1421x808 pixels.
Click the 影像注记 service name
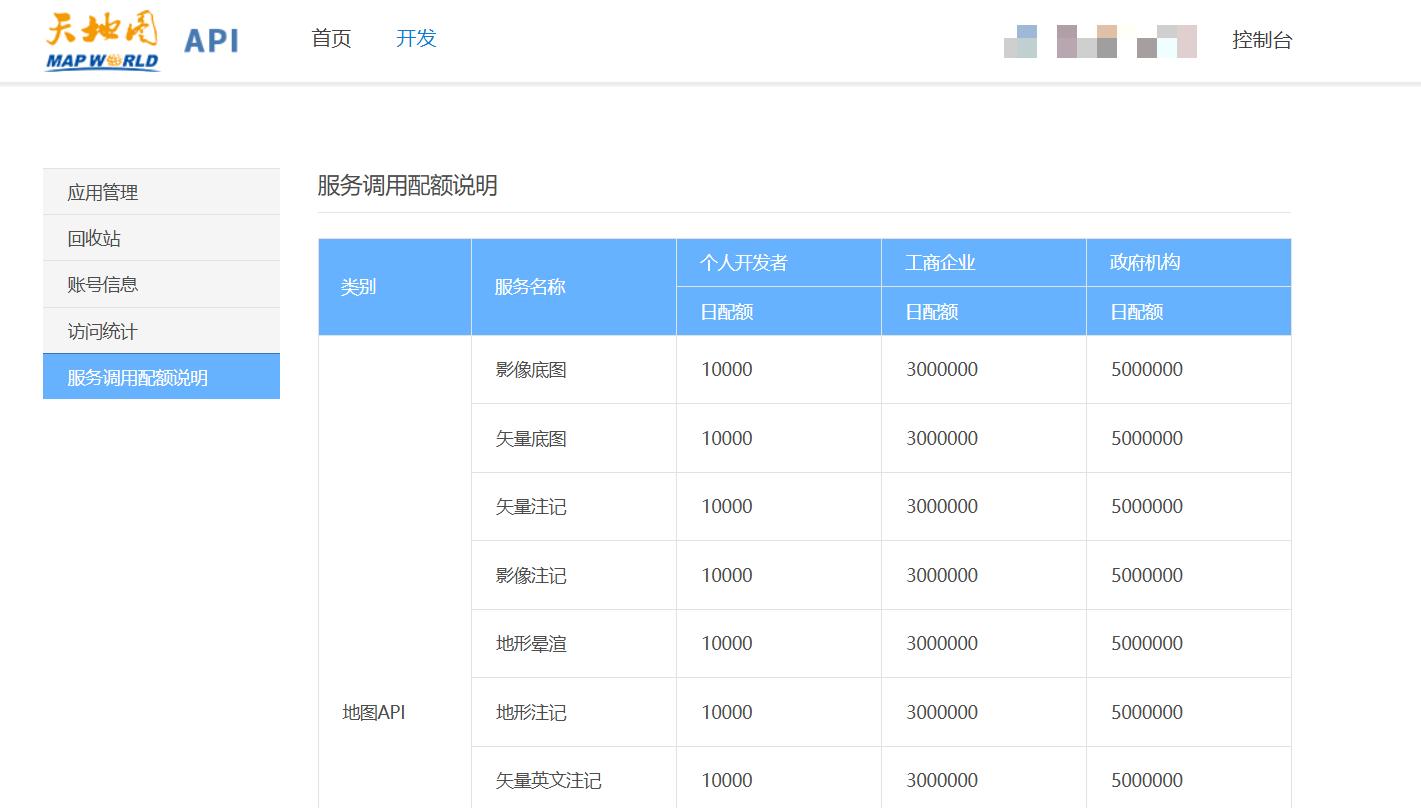[x=531, y=576]
